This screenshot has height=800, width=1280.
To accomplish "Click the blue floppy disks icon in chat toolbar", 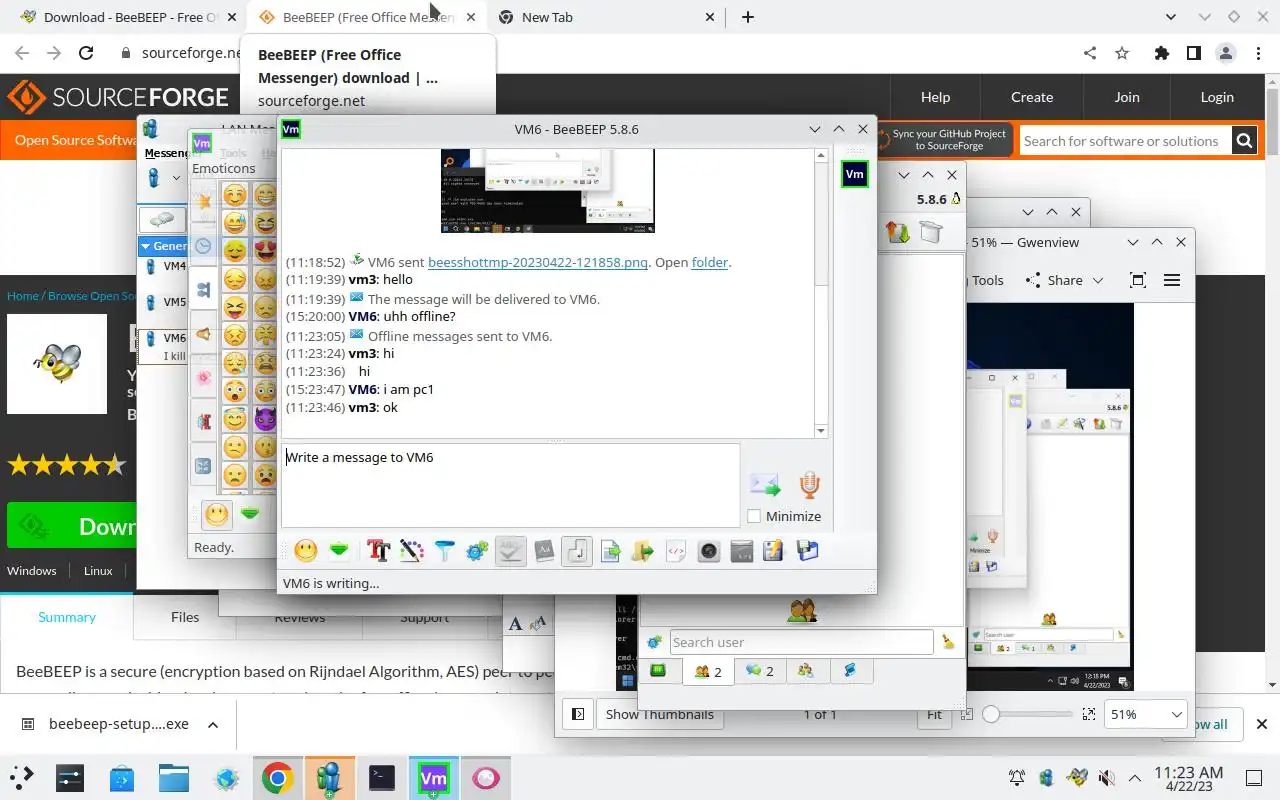I will tap(807, 550).
